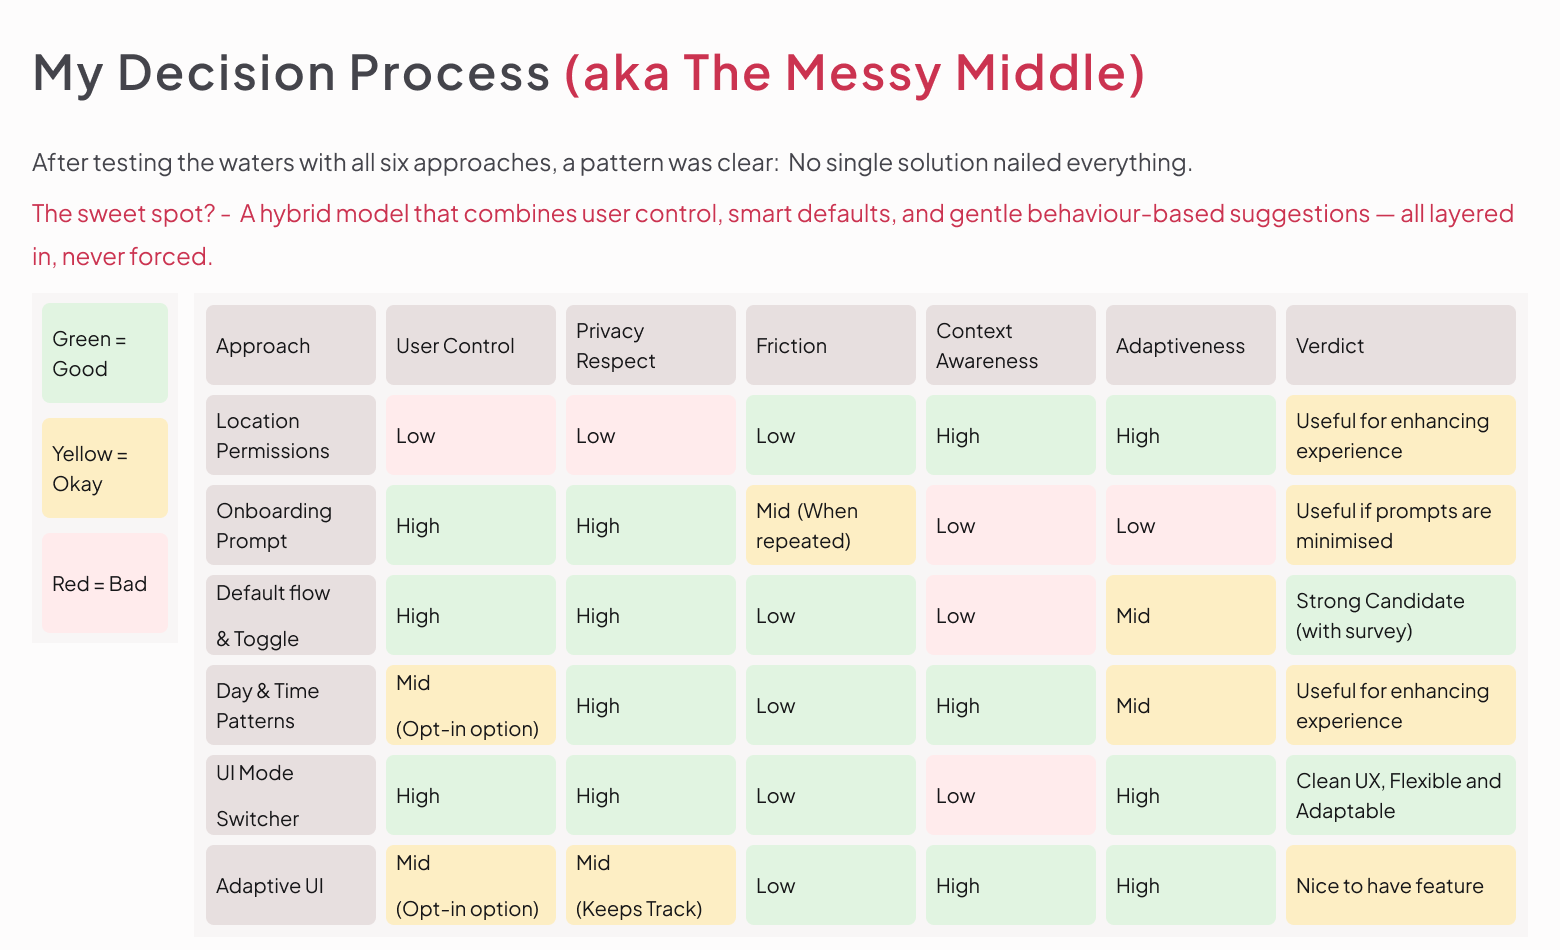The width and height of the screenshot is (1560, 950).
Task: Select the "User Control" column header
Action: [470, 345]
